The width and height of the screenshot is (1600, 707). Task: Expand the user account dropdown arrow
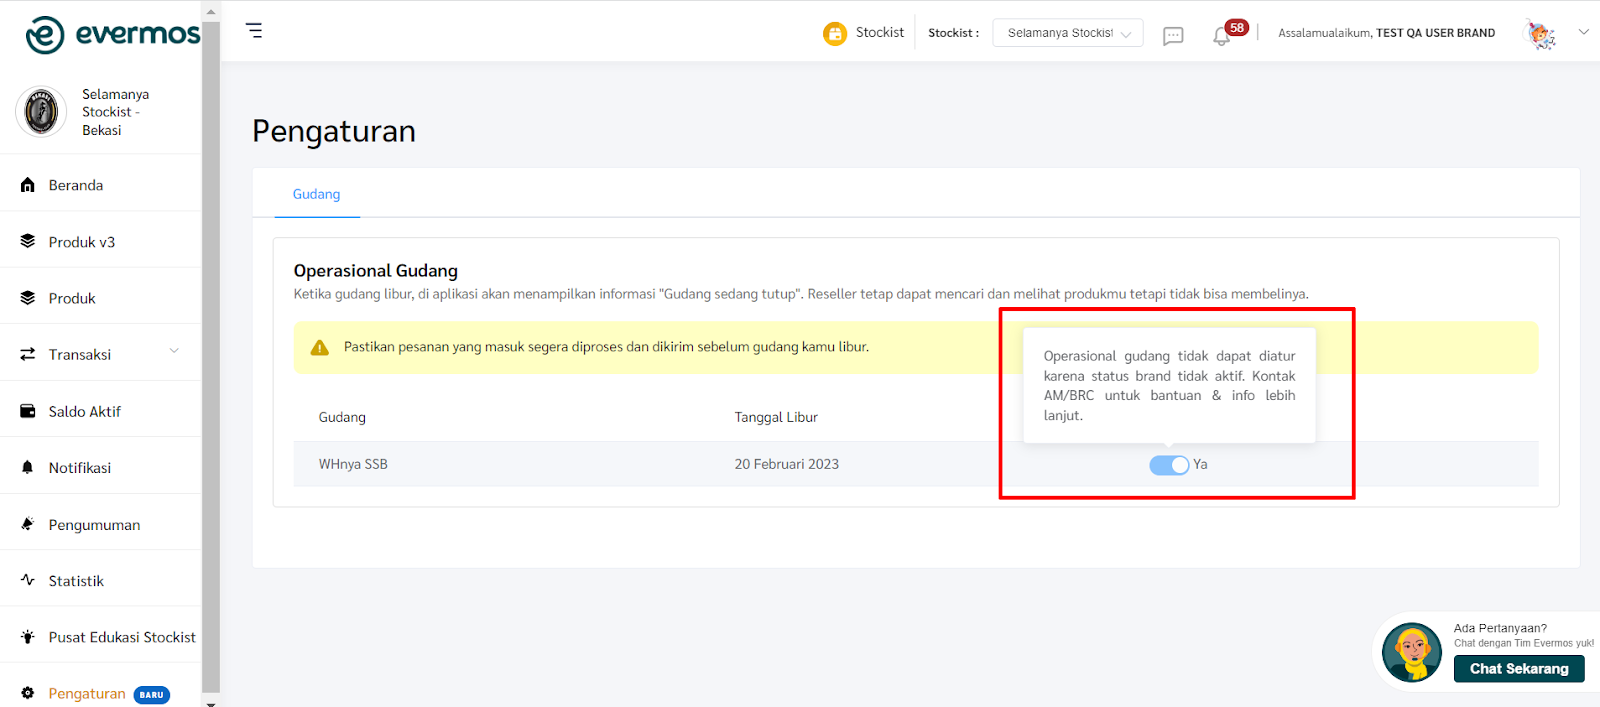pyautogui.click(x=1583, y=32)
